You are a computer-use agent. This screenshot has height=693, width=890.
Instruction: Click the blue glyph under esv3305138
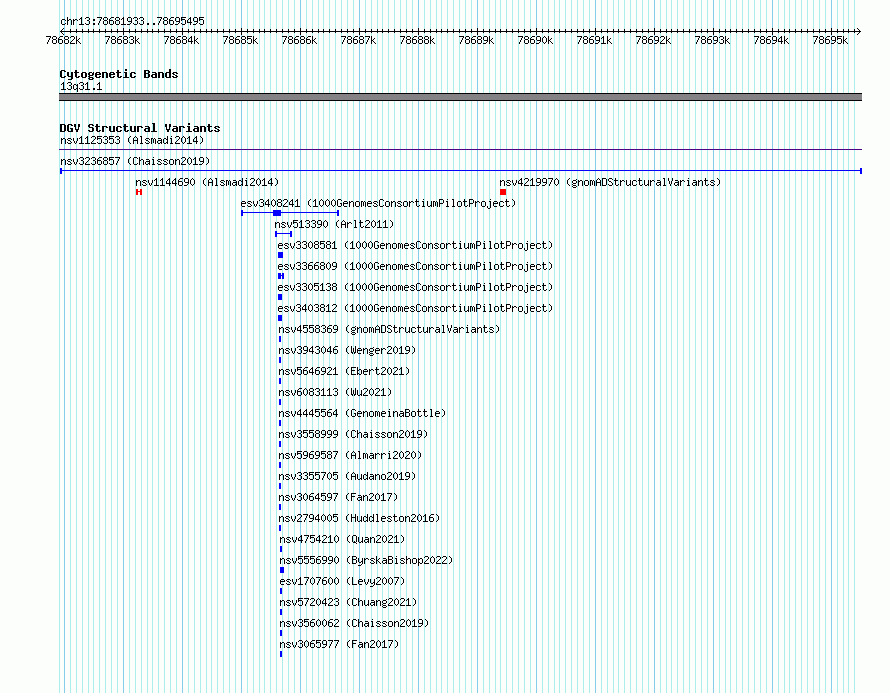pyautogui.click(x=280, y=297)
